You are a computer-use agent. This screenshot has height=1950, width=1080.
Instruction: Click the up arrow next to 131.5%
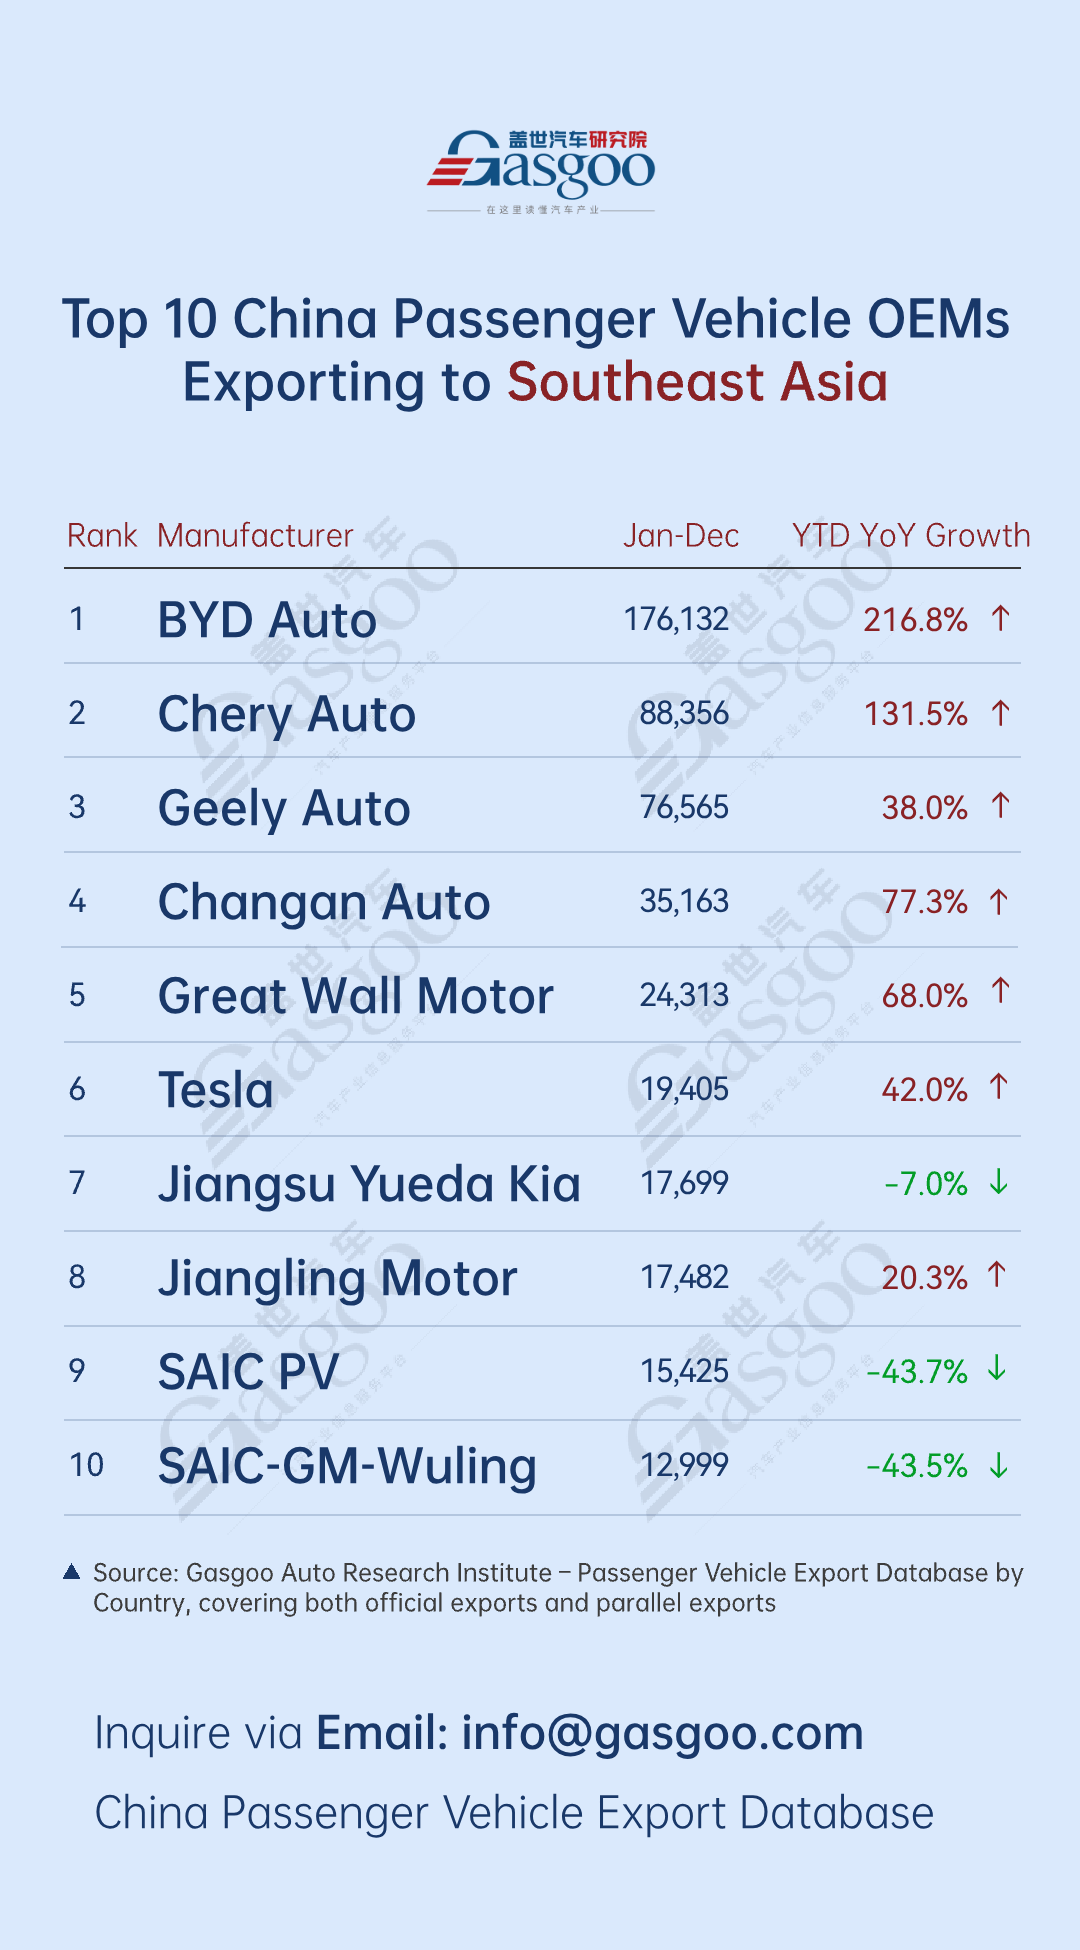point(1000,713)
